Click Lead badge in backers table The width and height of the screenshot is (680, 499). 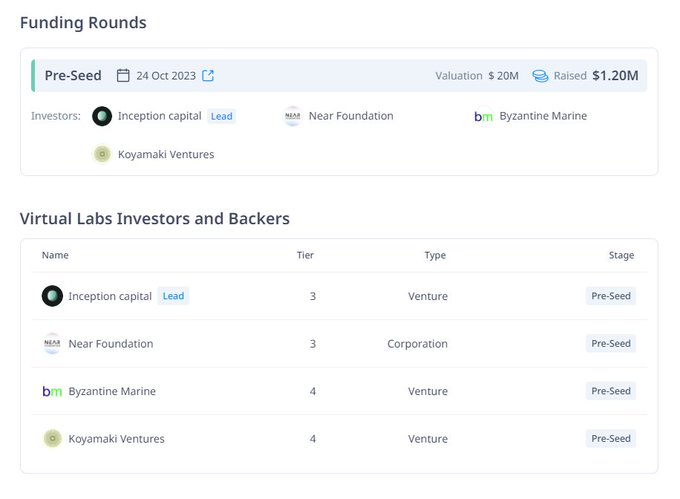tap(173, 296)
